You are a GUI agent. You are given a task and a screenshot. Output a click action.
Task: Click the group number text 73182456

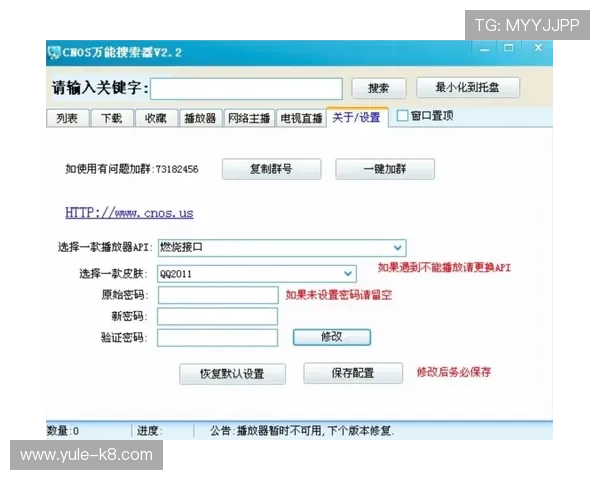pyautogui.click(x=177, y=169)
